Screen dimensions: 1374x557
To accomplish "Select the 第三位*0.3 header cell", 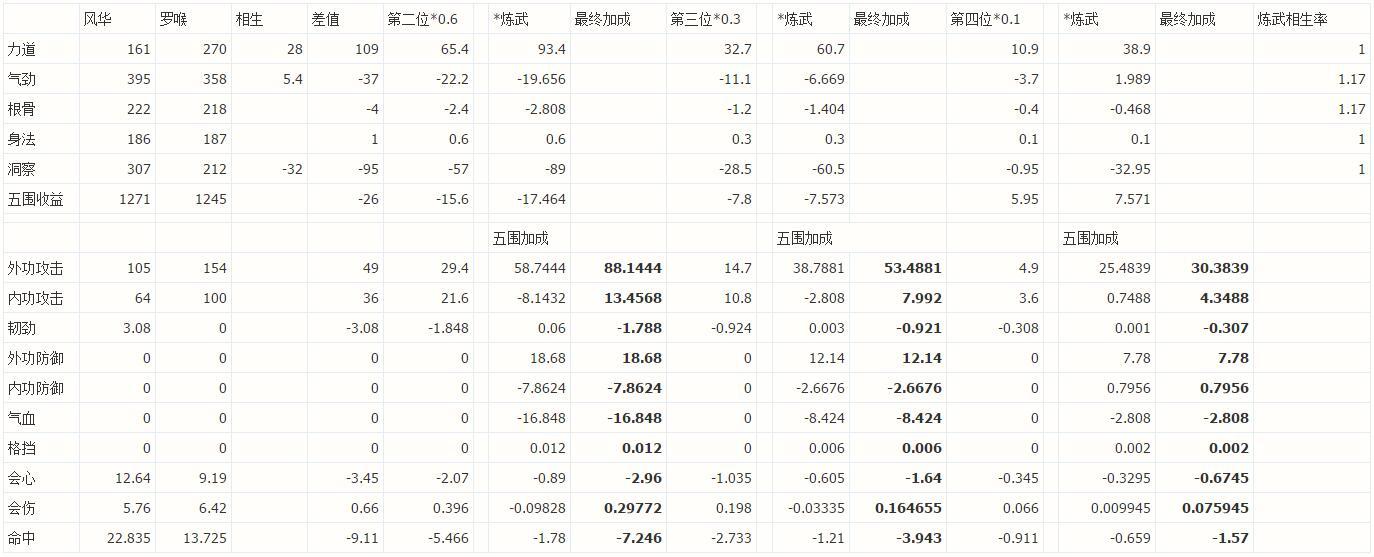I will (706, 19).
